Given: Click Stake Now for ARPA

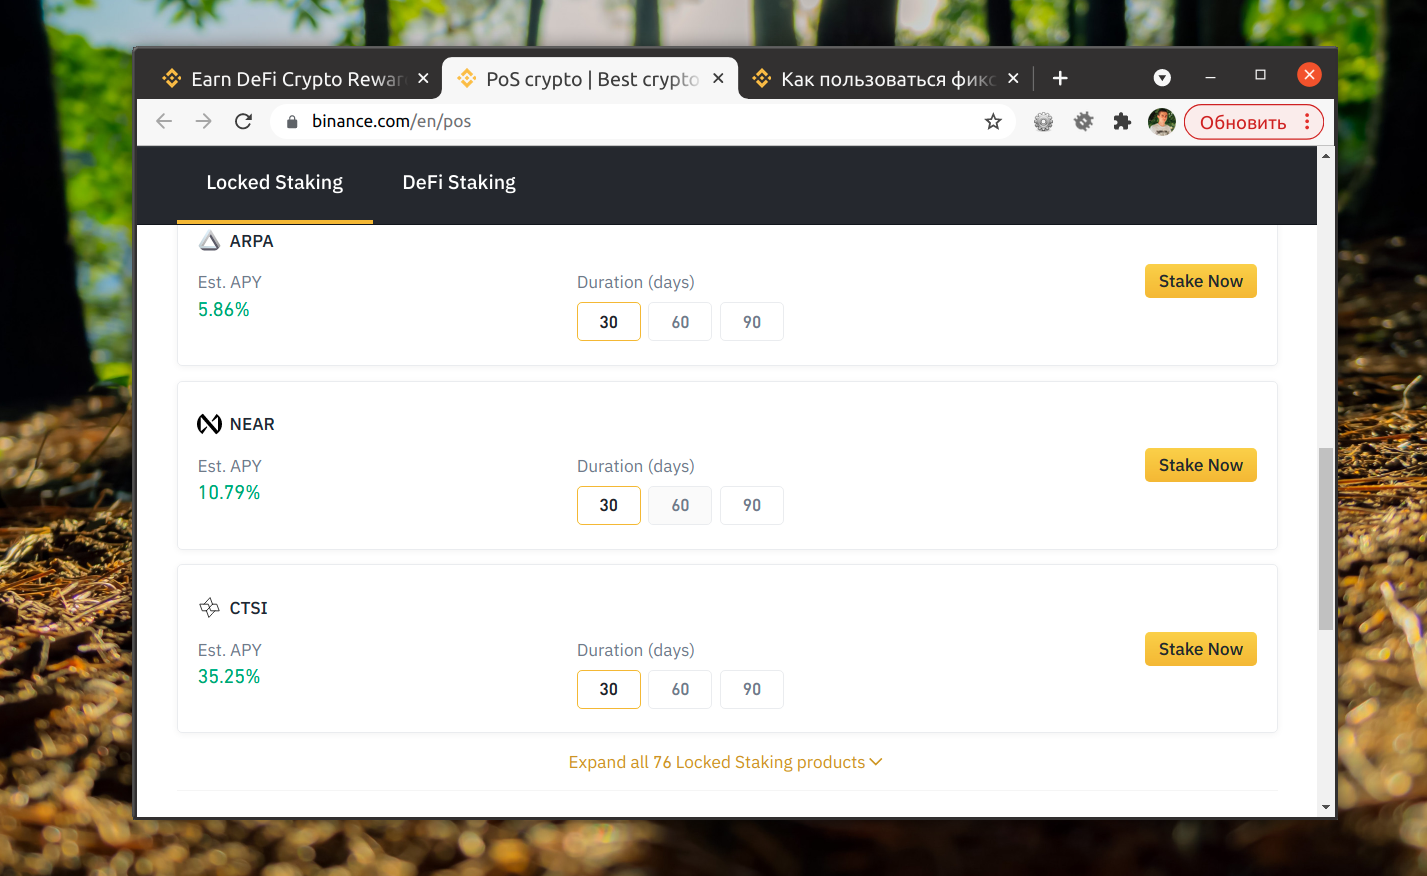Looking at the screenshot, I should point(1201,281).
